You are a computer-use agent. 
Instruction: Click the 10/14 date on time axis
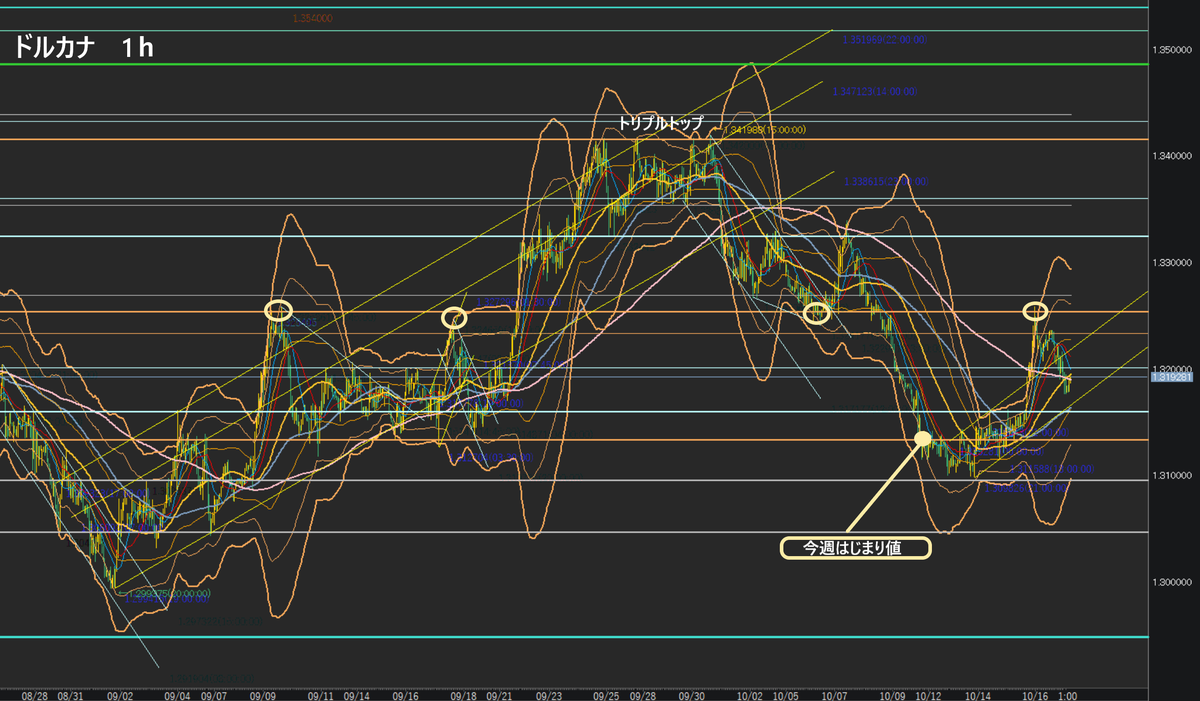[978, 694]
